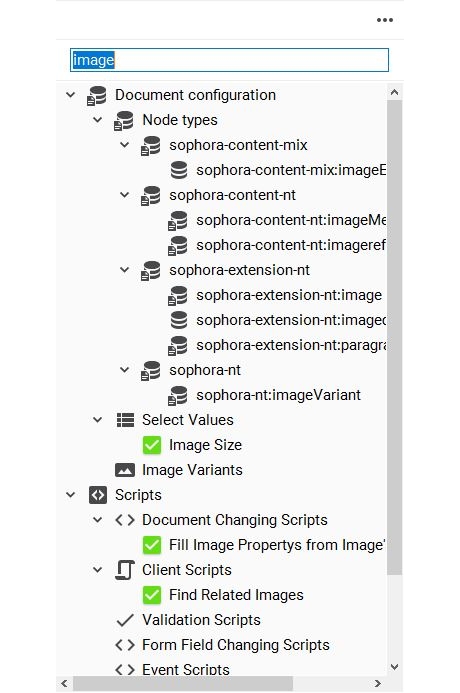Collapse the Document Changing Scripts branch

98,520
